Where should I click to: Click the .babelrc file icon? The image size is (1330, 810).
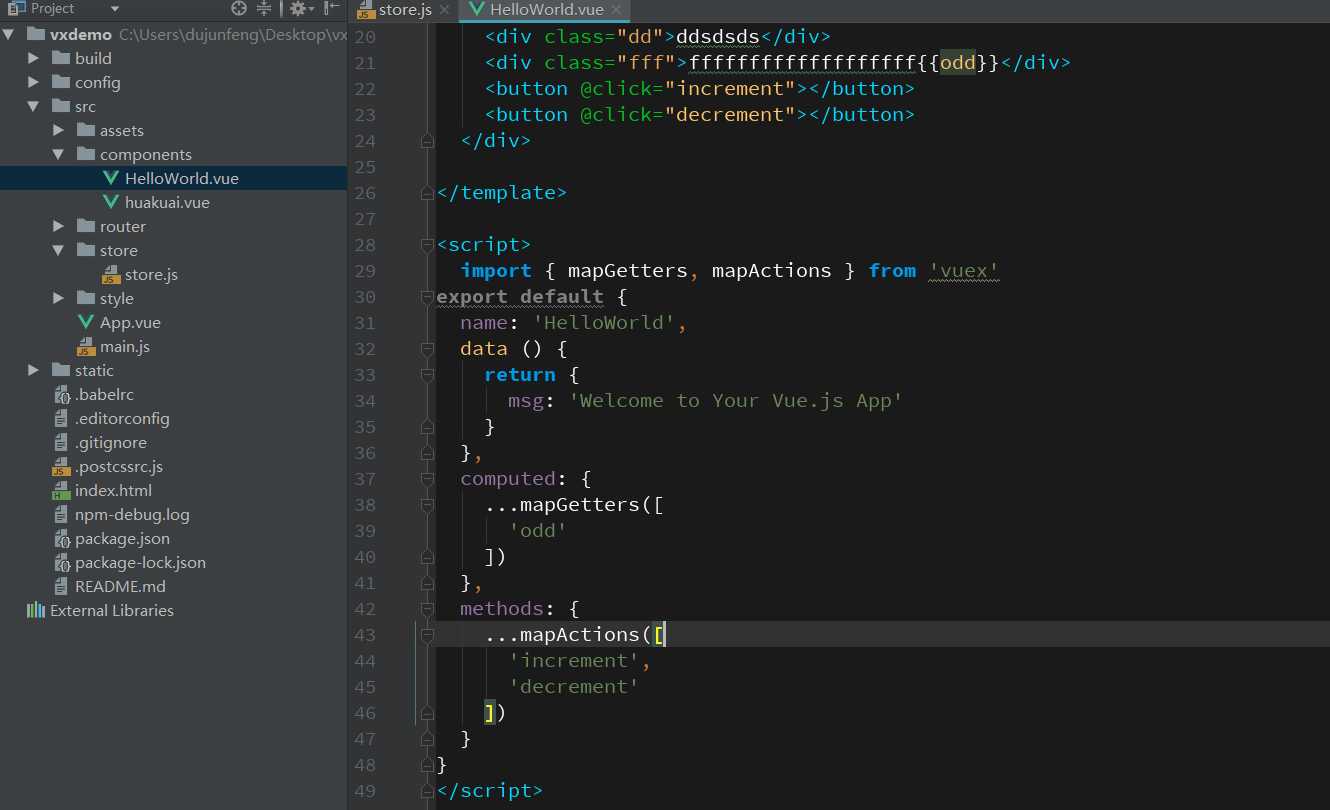(61, 395)
